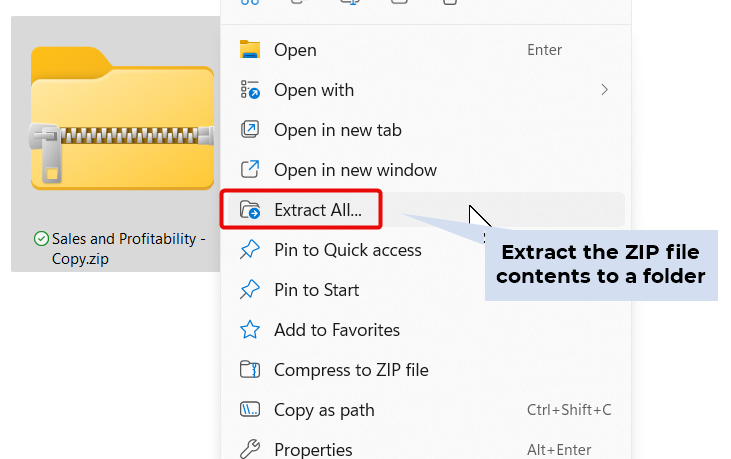Click the Open in new tab icon
731x459 pixels.
250,130
